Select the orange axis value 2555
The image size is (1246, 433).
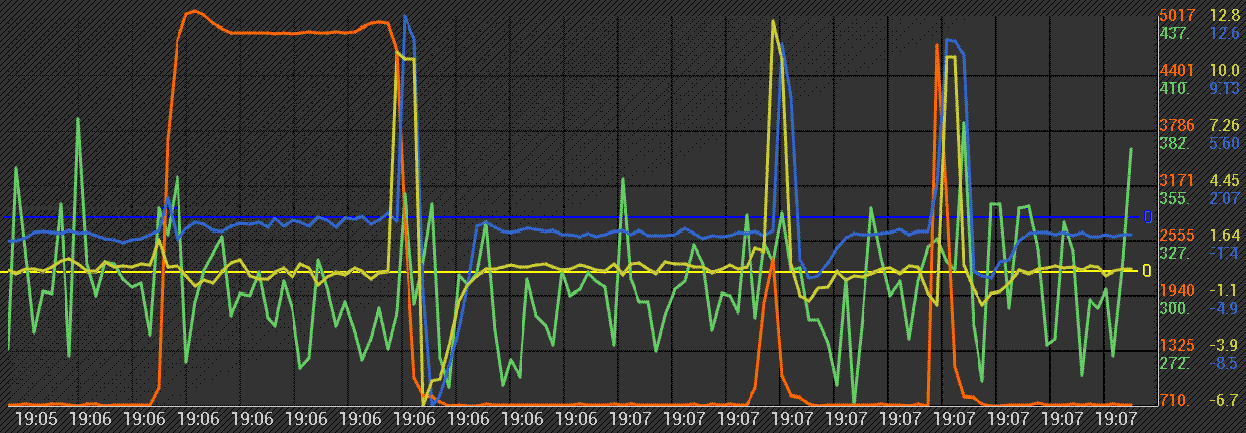[1176, 235]
